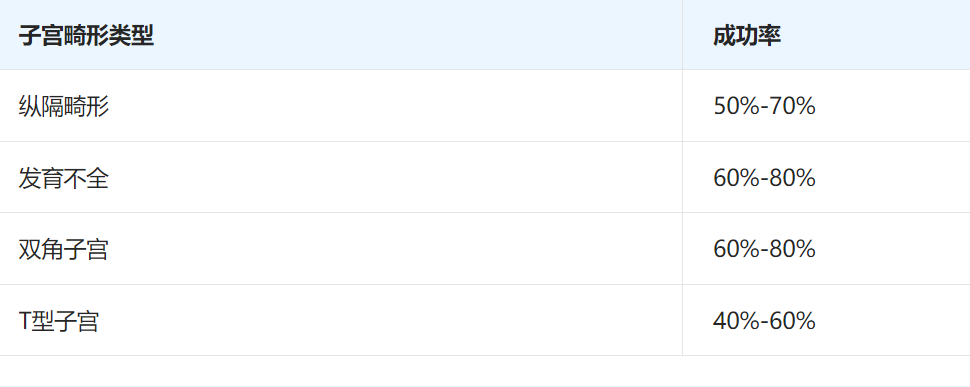The height and width of the screenshot is (387, 970).
Task: Click the text 双角子宫 in the table
Action: click(64, 249)
